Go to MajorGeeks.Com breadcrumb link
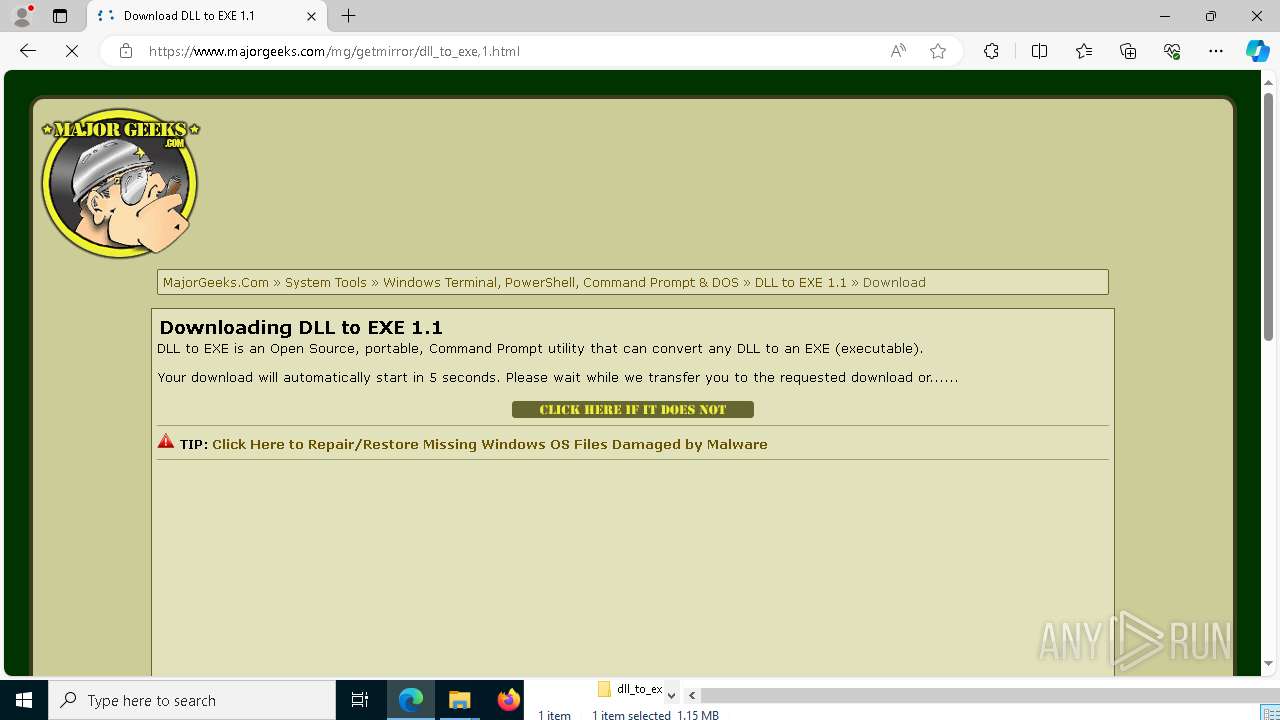This screenshot has height=720, width=1280. [x=216, y=282]
